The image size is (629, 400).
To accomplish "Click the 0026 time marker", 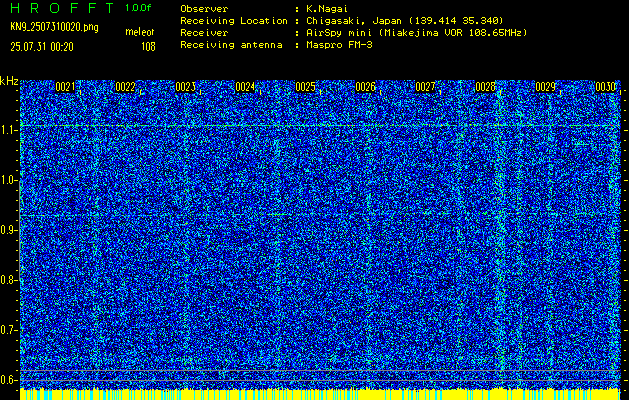I will pyautogui.click(x=365, y=87).
